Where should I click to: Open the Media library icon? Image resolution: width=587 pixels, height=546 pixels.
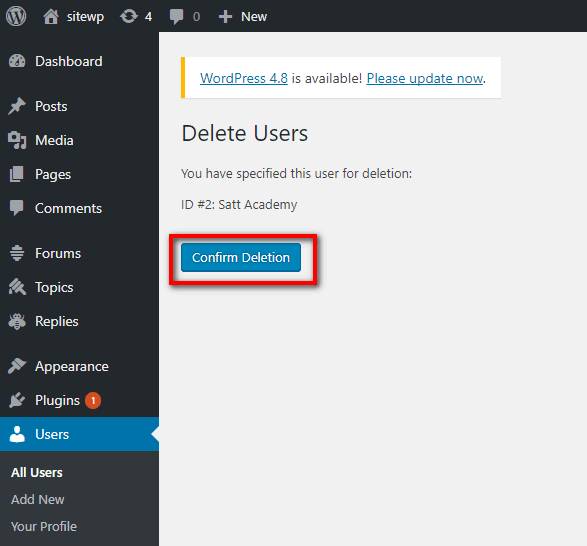click(x=17, y=140)
